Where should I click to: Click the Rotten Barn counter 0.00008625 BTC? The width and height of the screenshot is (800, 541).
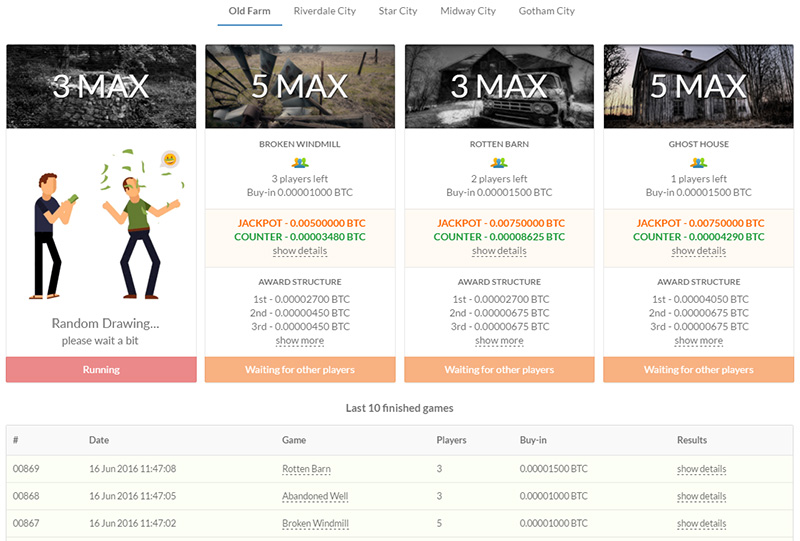(x=527, y=237)
